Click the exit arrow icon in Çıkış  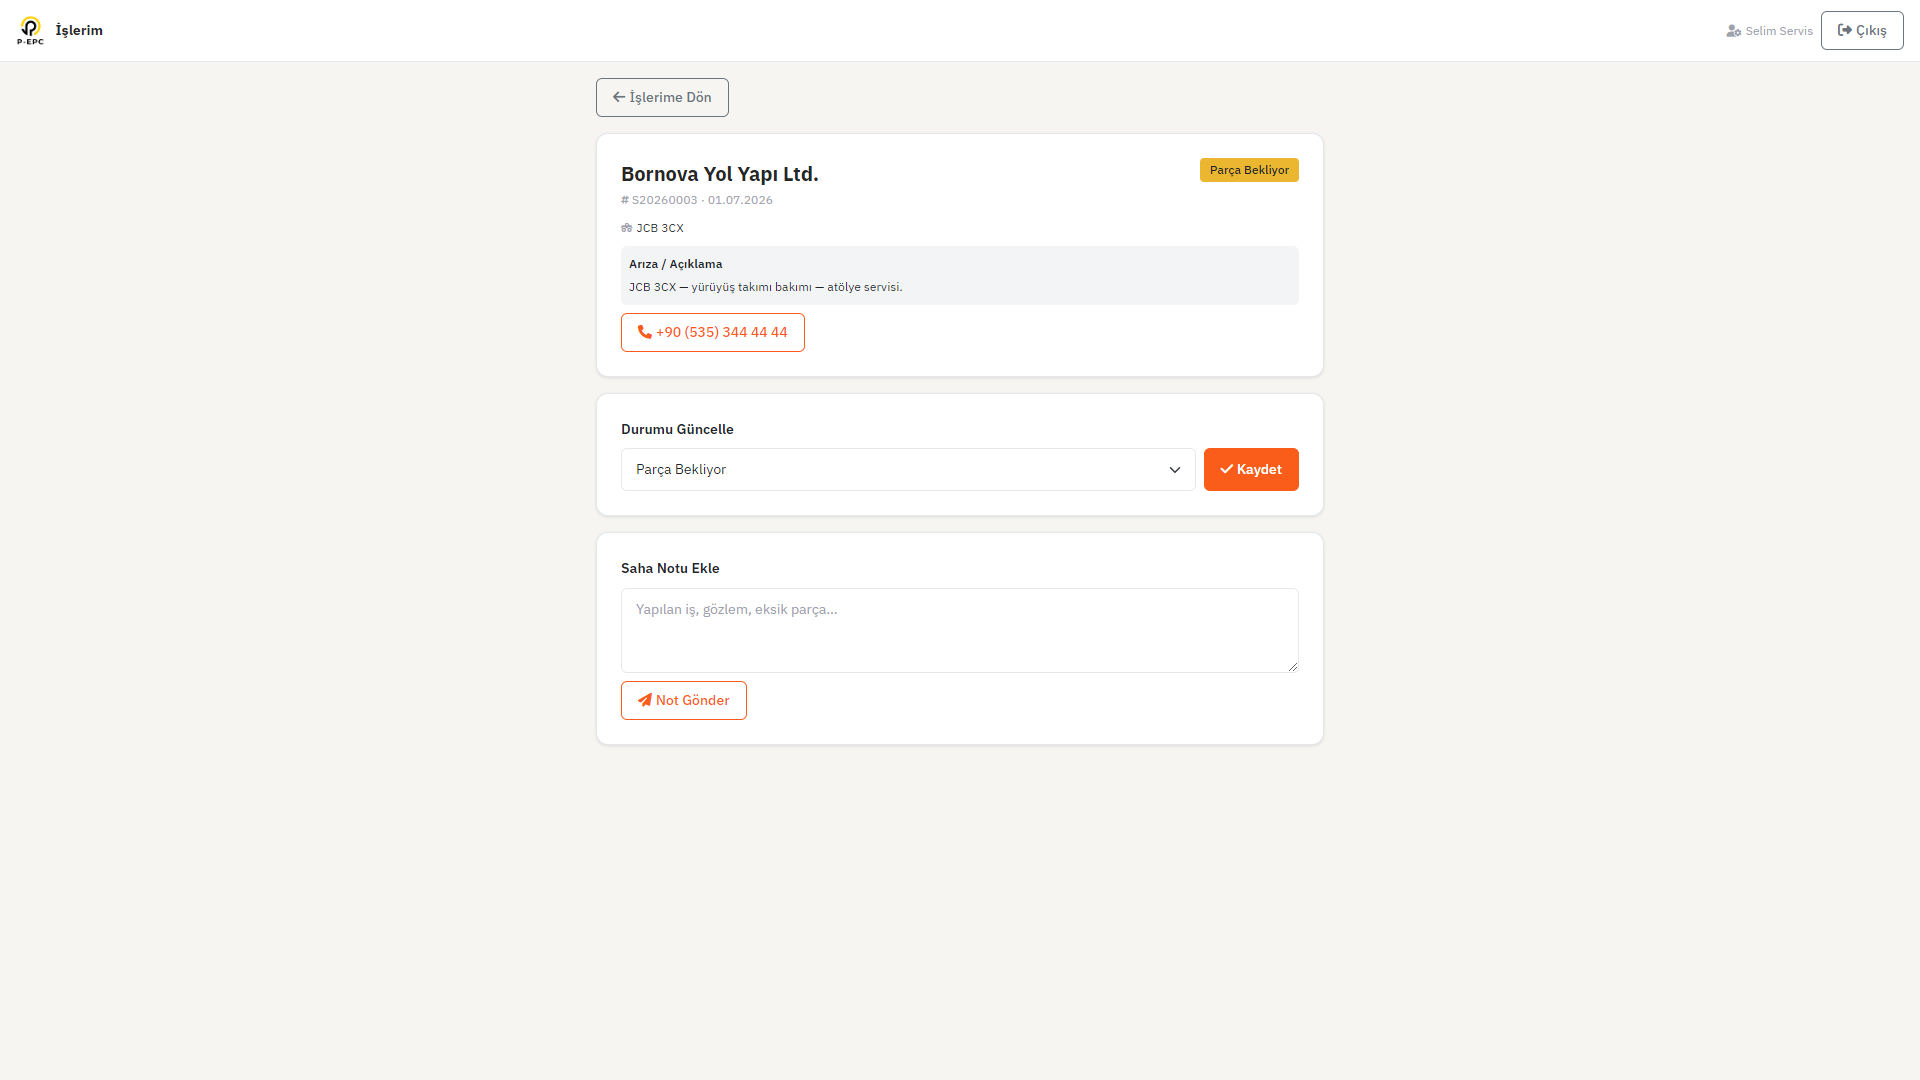[x=1845, y=30]
